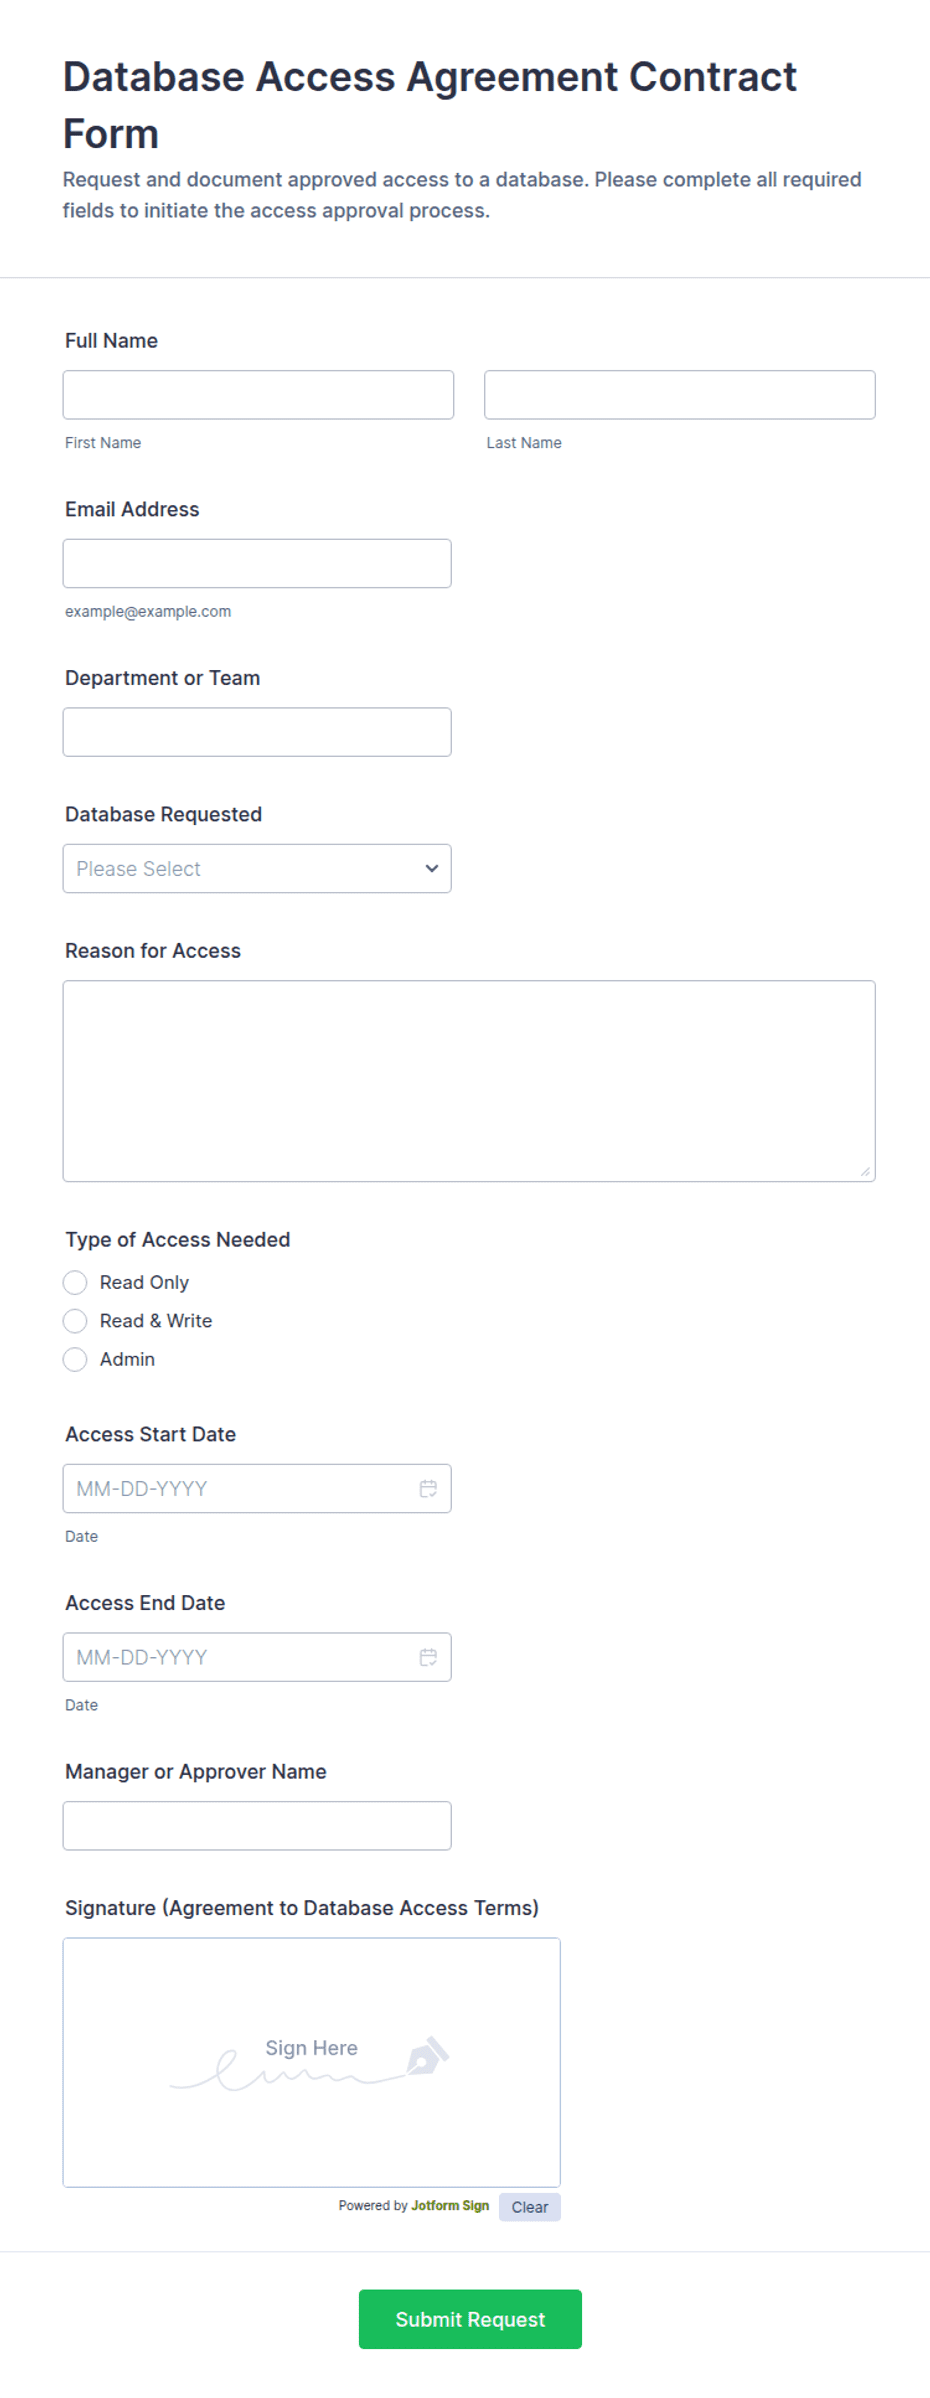The width and height of the screenshot is (930, 2398).
Task: Focus the Last Name input field
Action: coord(680,395)
